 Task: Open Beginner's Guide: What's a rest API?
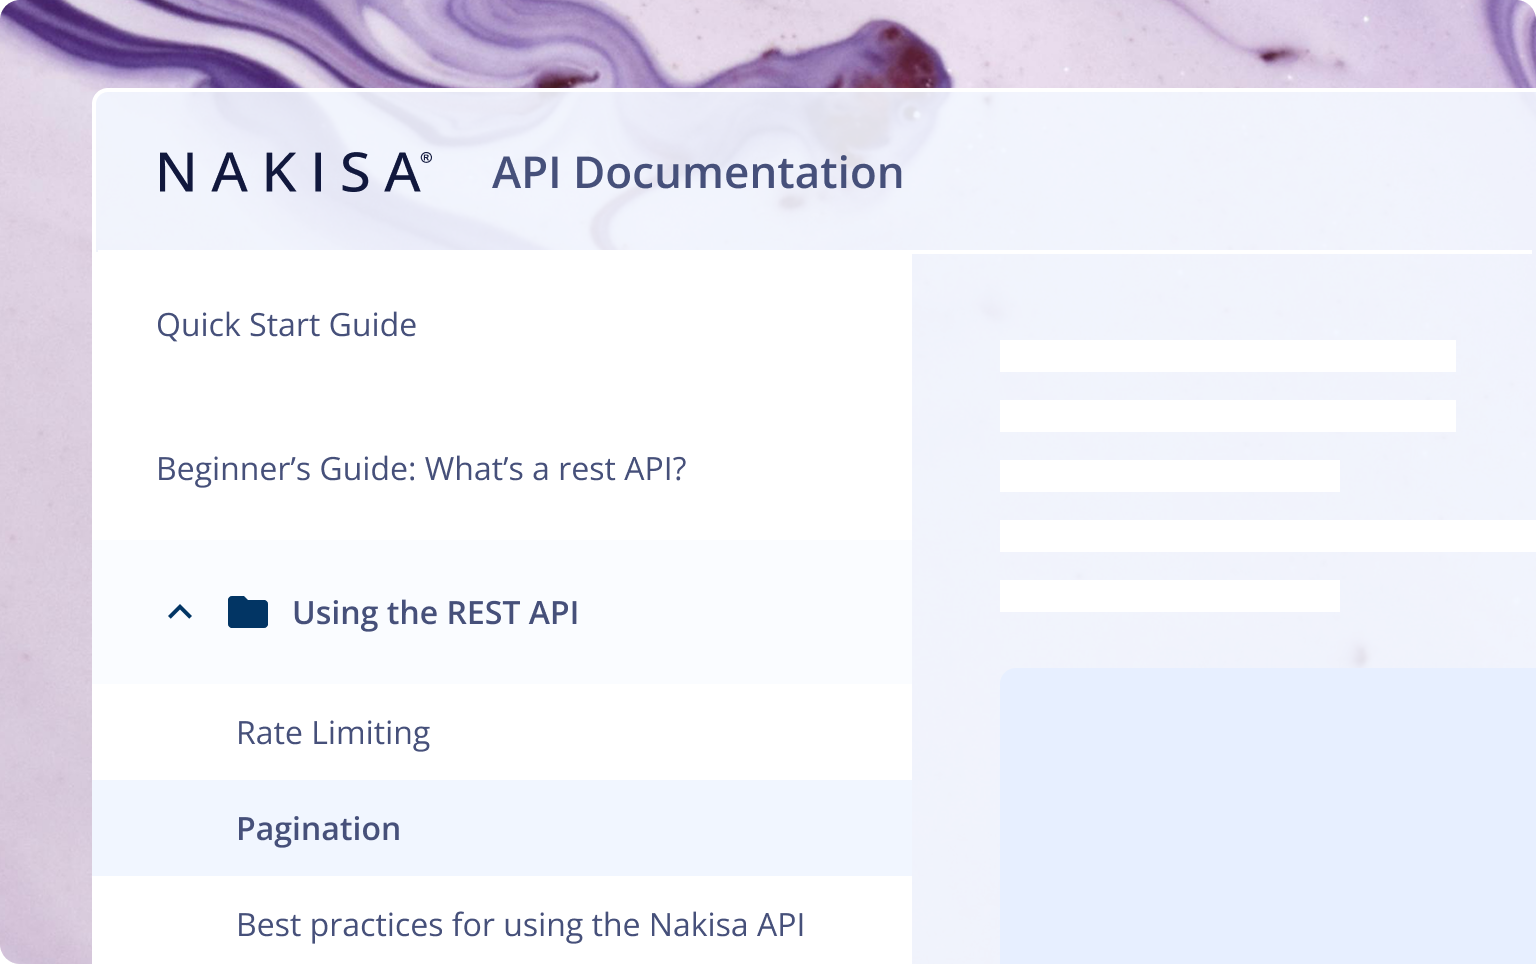pos(422,469)
